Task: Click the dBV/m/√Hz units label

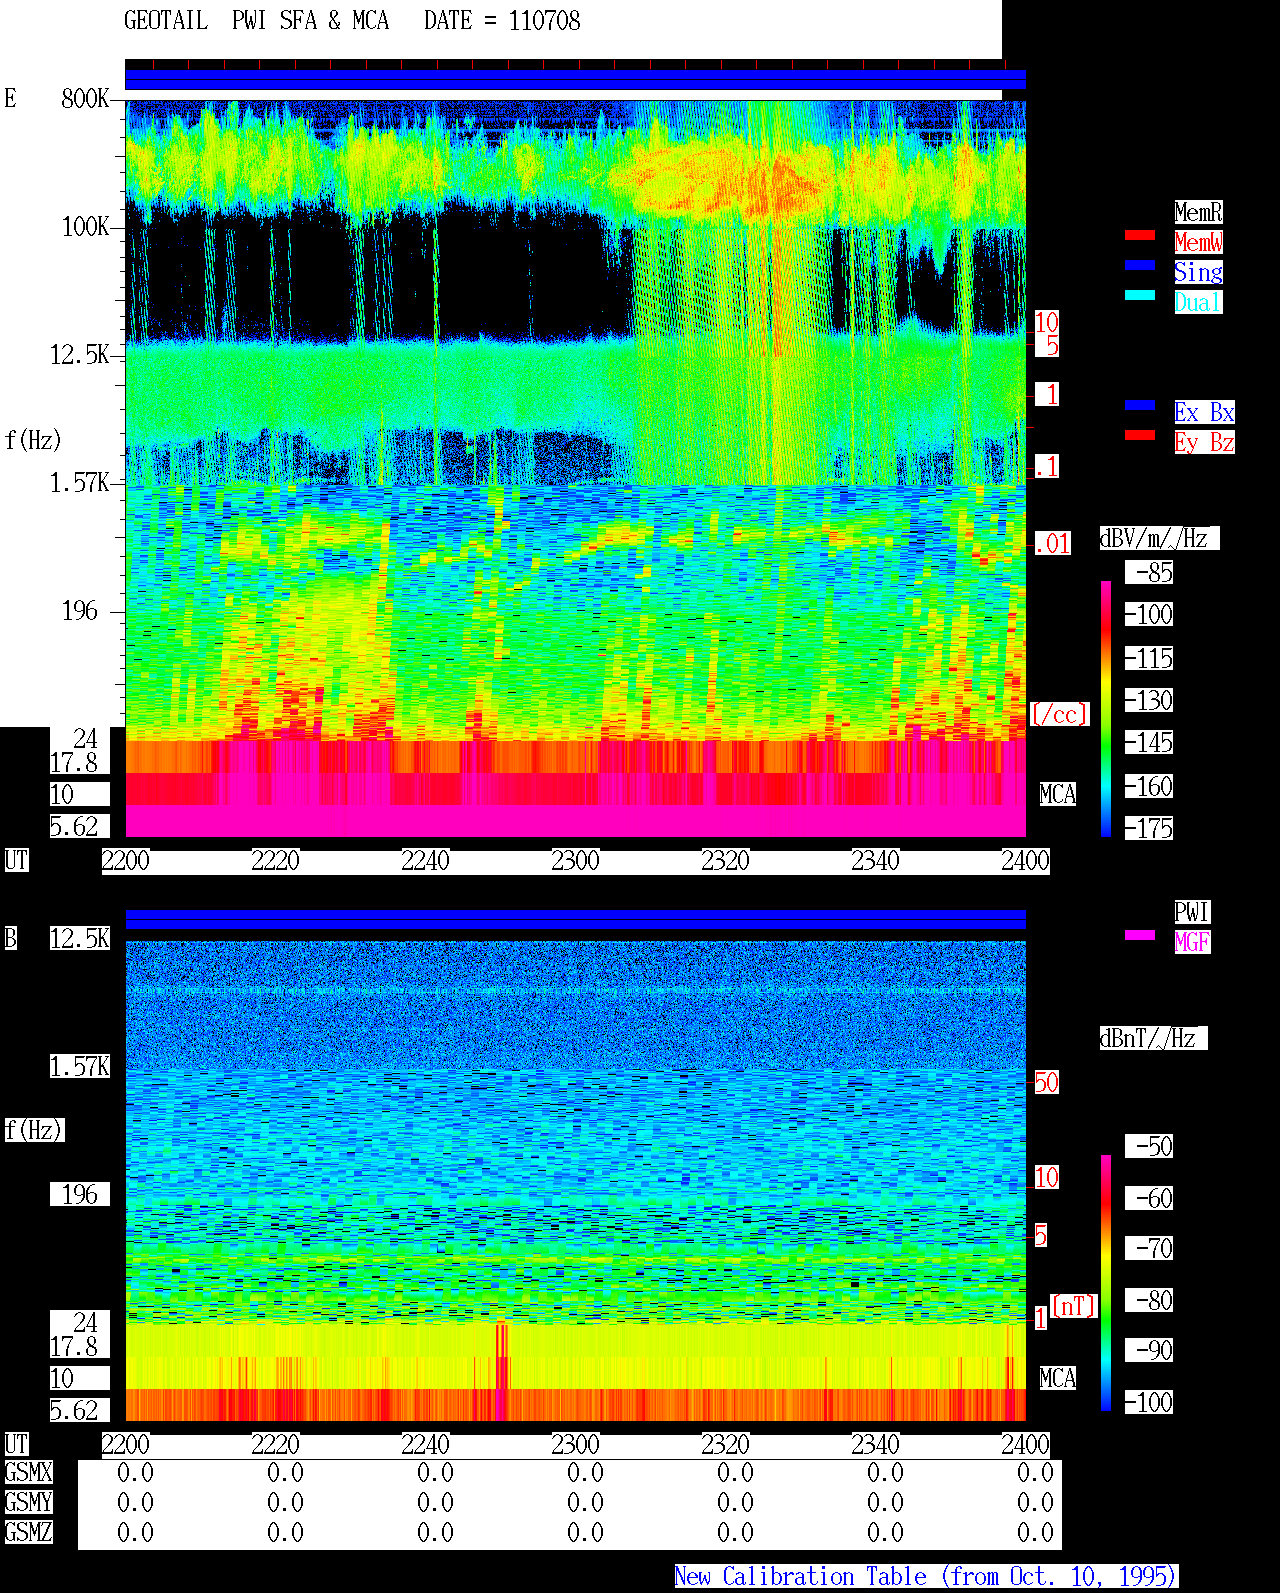Action: (1159, 539)
